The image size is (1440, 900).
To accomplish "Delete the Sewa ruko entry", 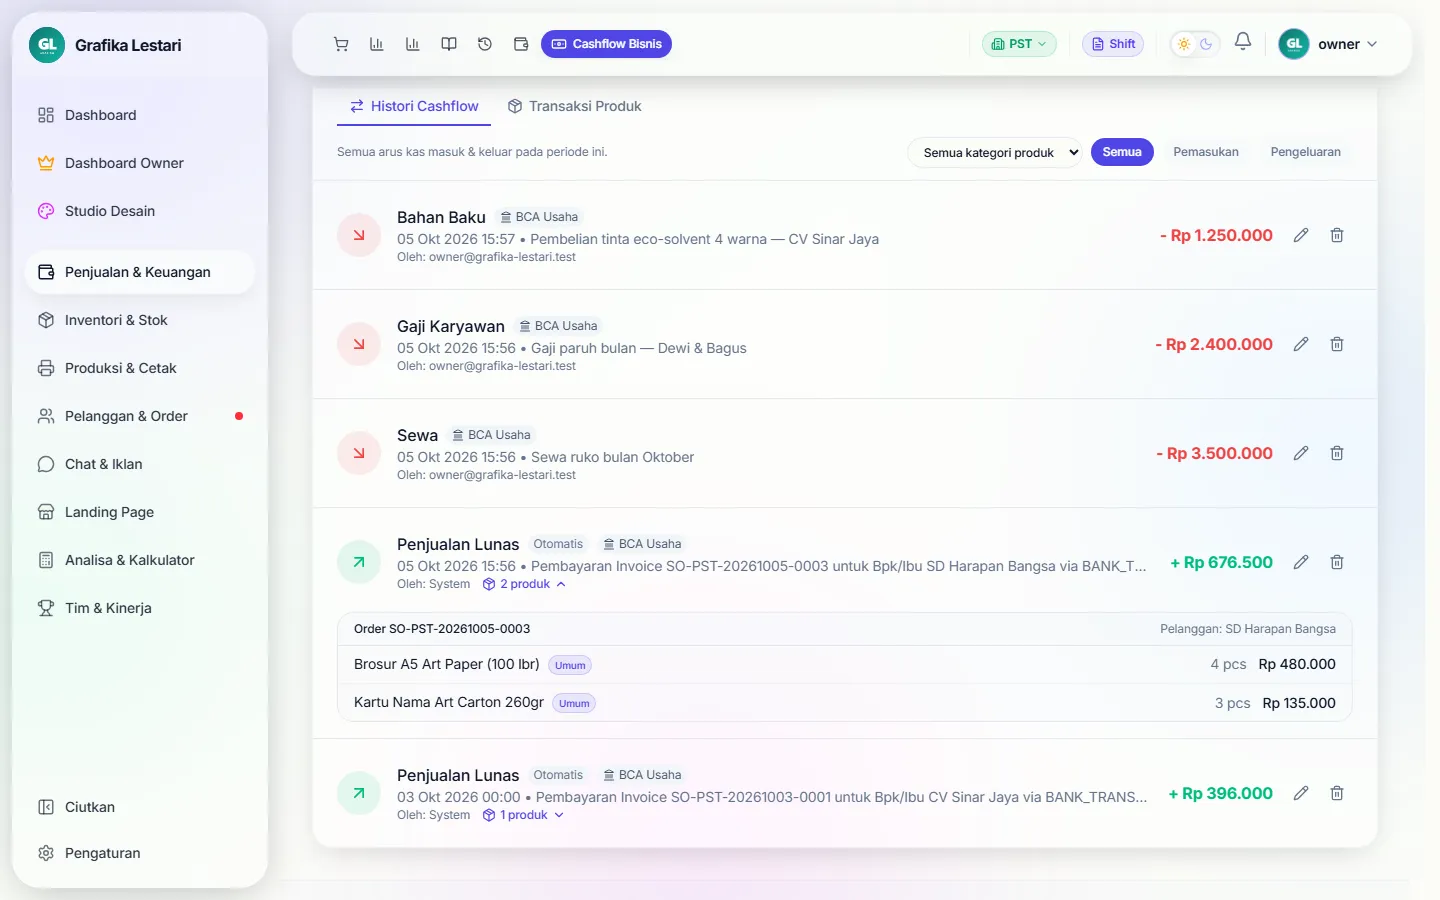I will 1337,453.
